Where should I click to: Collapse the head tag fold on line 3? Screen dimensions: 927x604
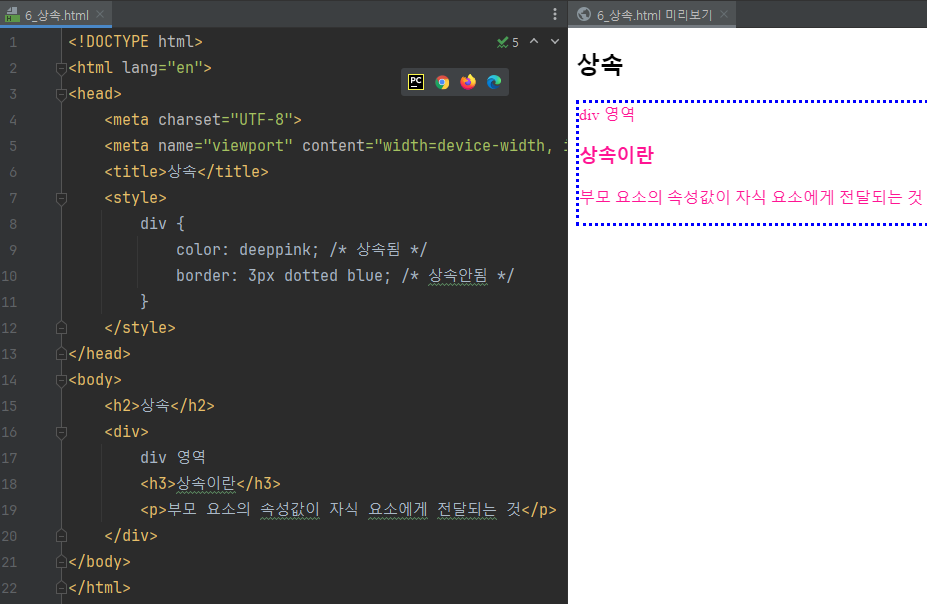61,94
